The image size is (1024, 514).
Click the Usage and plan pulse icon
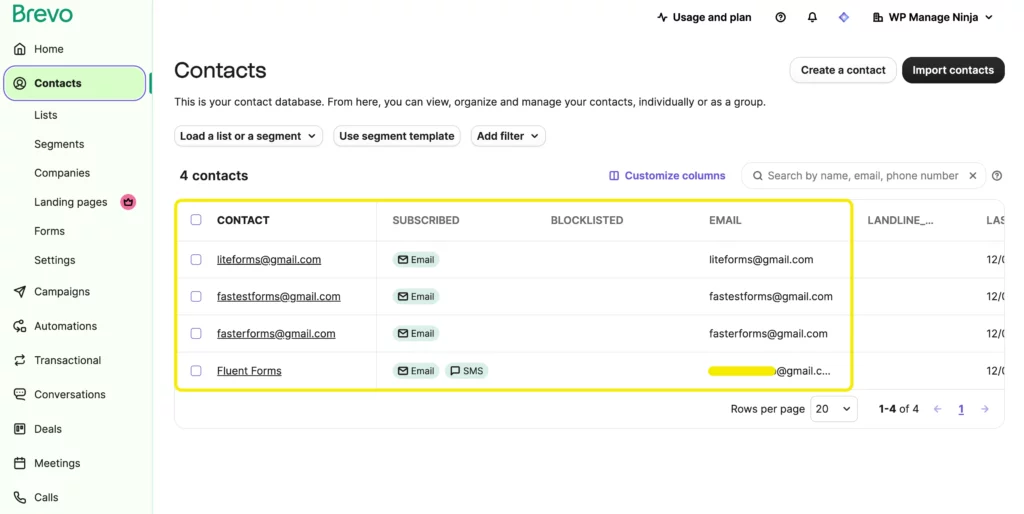[662, 18]
